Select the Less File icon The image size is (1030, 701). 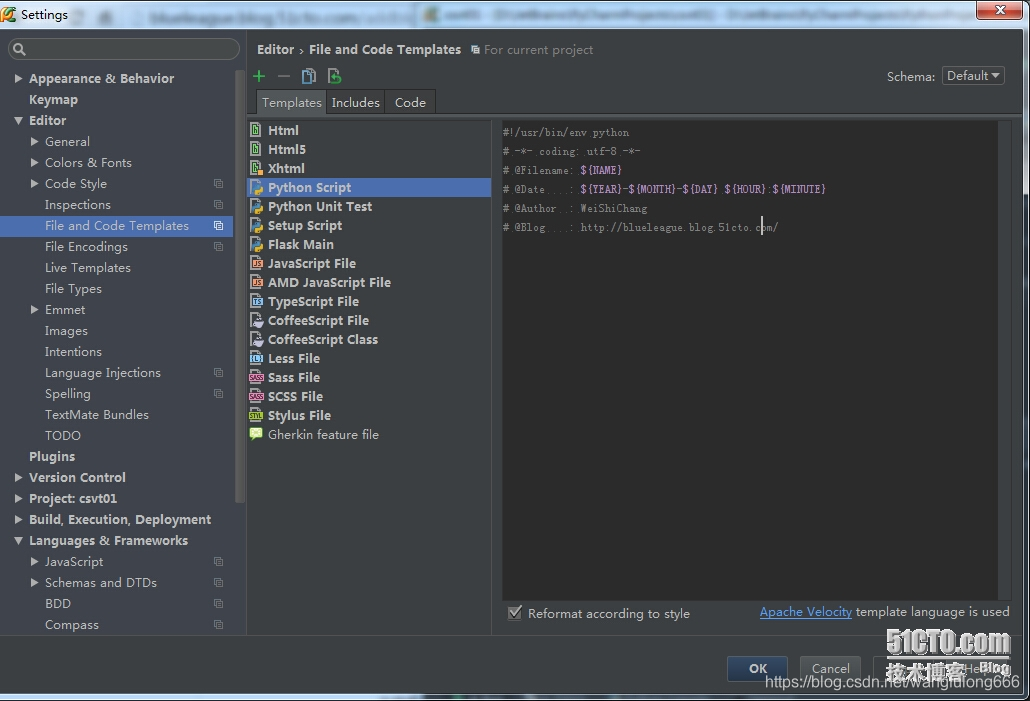256,358
